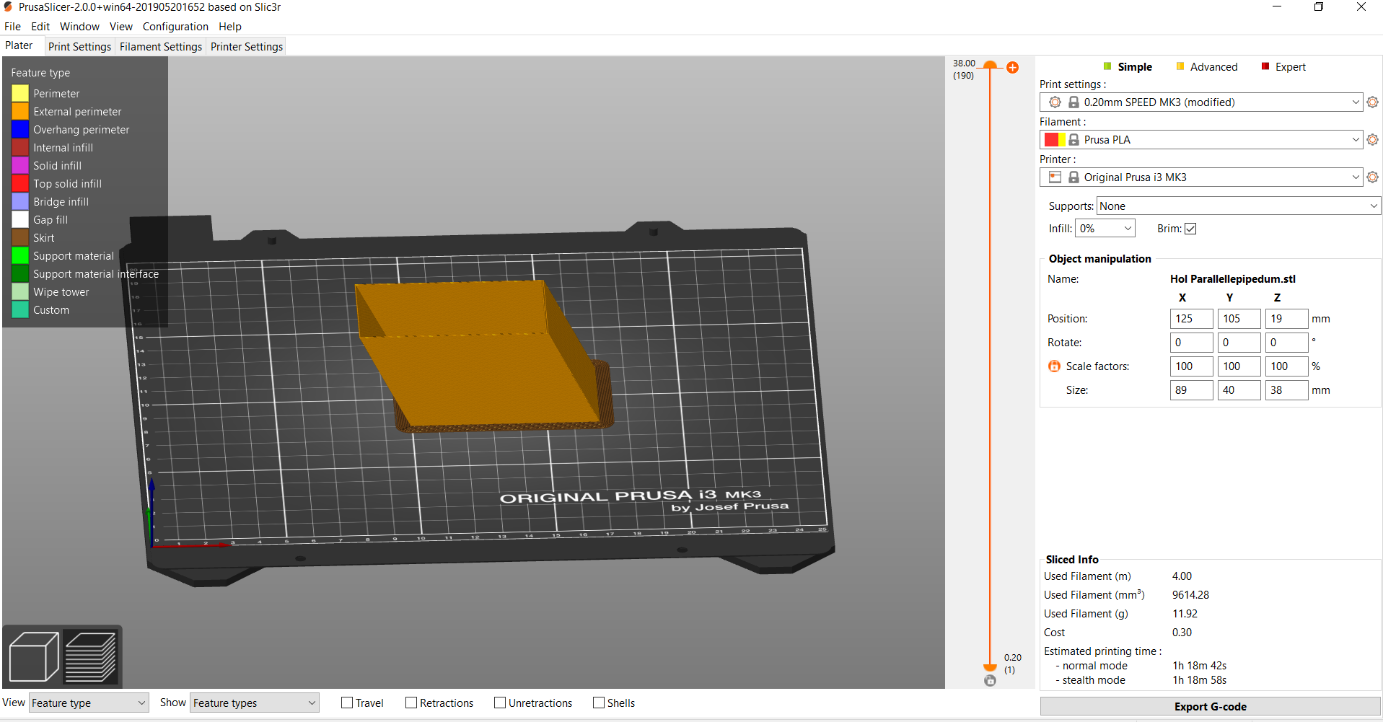Open the Infill percentage dropdown
Image resolution: width=1383 pixels, height=722 pixels.
pyautogui.click(x=1106, y=229)
